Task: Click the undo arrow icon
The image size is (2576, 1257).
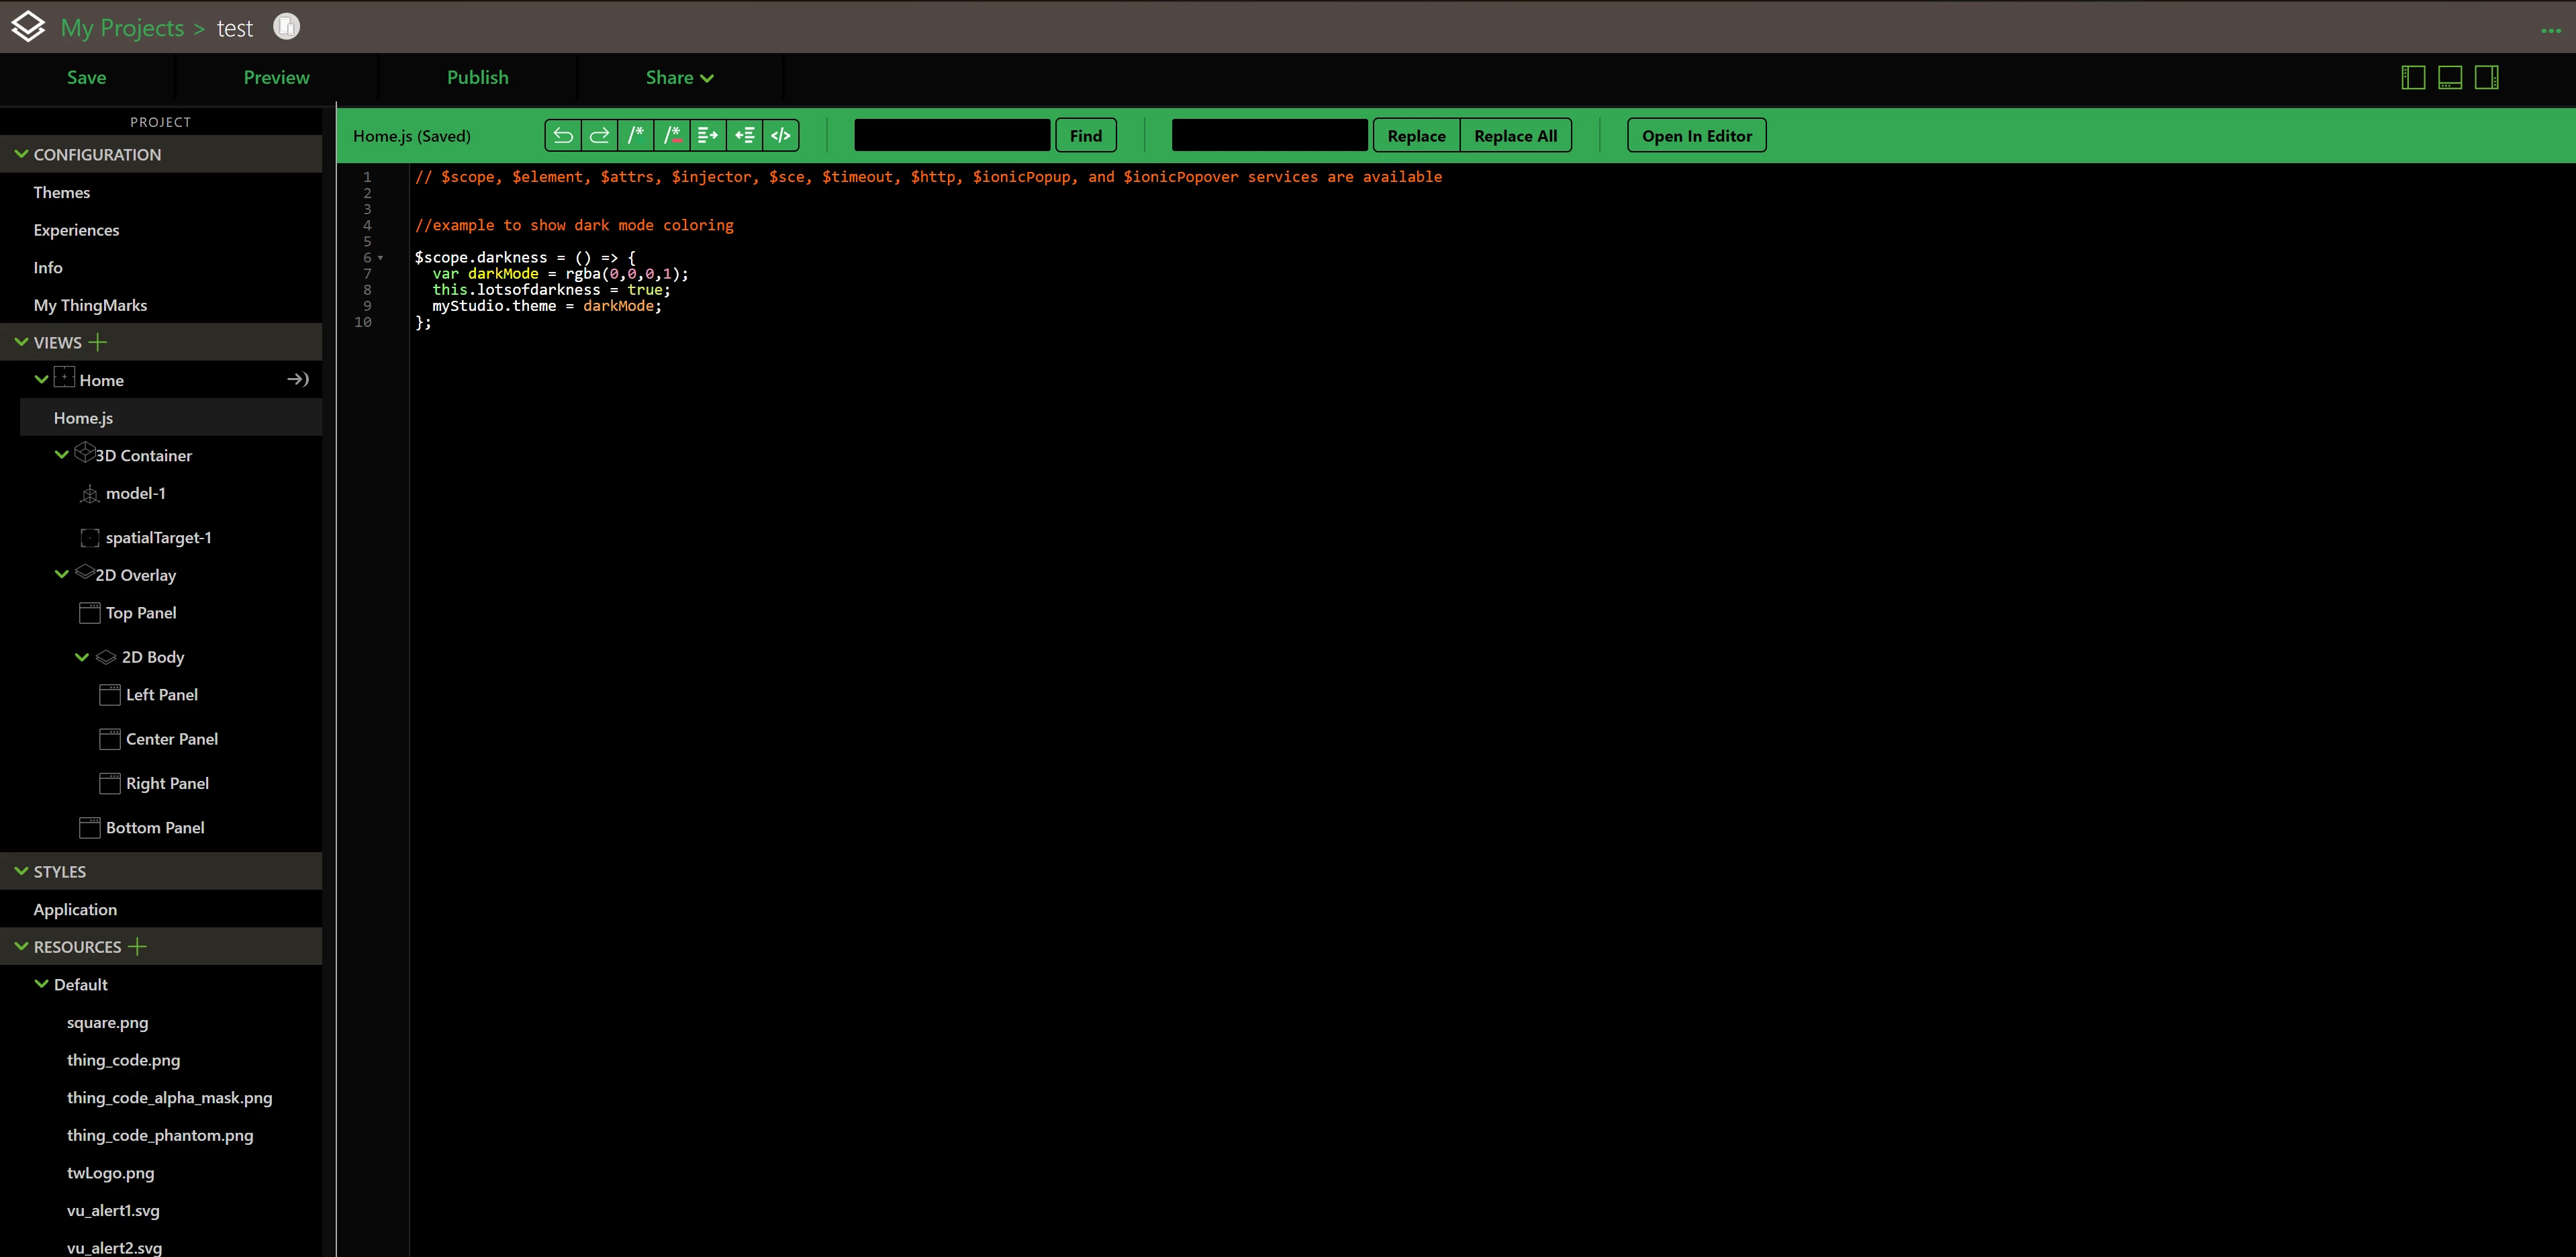Action: point(563,136)
